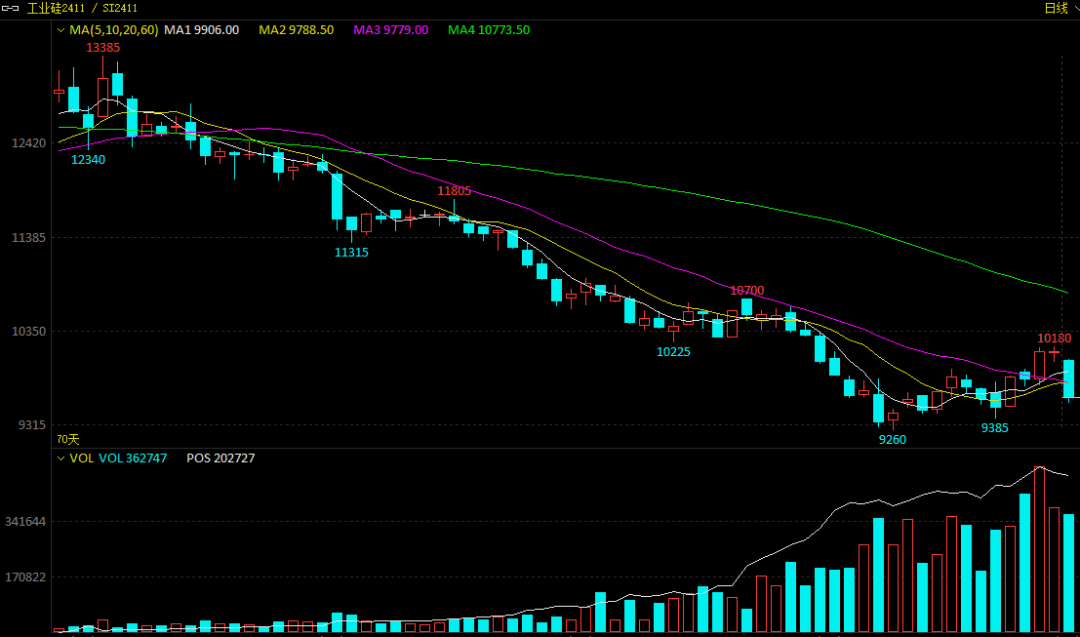Select the MA4 10773.50 legend value
Screen dimensions: 1080x637
489,30
